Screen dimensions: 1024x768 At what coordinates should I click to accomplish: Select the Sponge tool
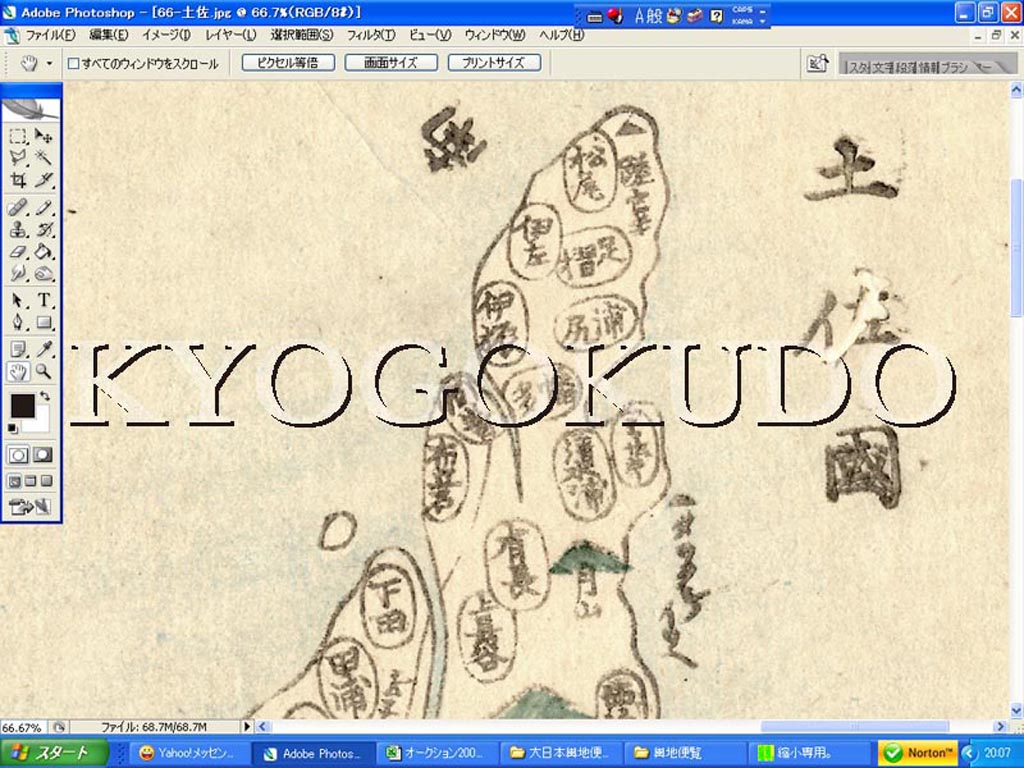pos(44,273)
